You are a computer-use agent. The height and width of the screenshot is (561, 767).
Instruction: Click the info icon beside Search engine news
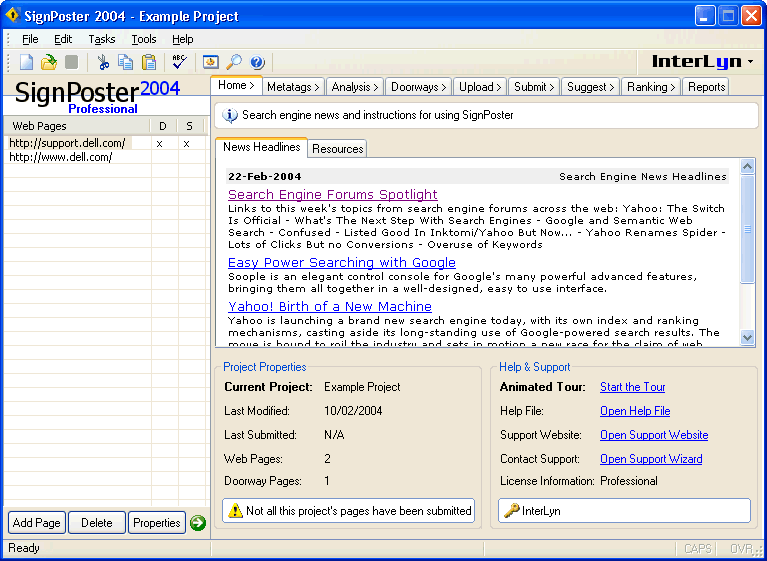coord(230,115)
